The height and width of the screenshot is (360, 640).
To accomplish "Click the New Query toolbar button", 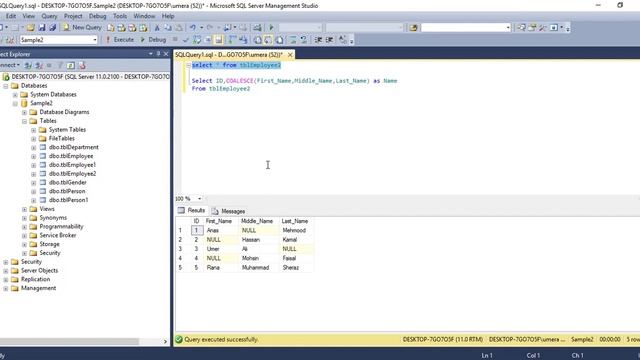I will point(82,27).
